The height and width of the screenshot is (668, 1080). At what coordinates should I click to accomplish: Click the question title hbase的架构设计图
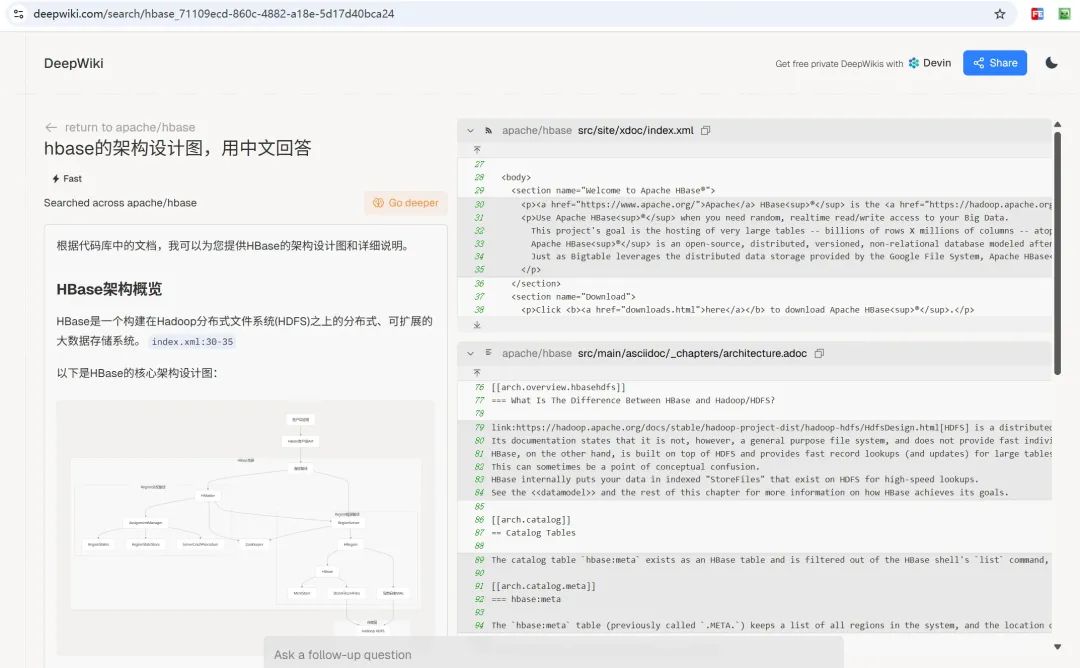click(x=177, y=148)
